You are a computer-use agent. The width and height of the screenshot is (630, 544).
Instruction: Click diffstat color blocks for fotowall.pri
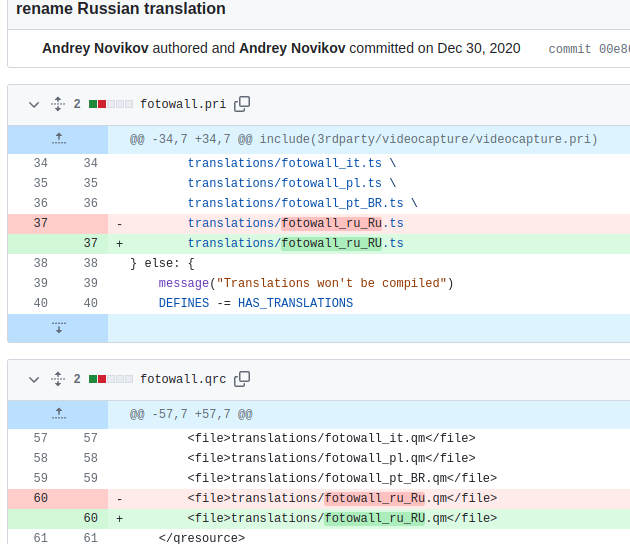110,103
